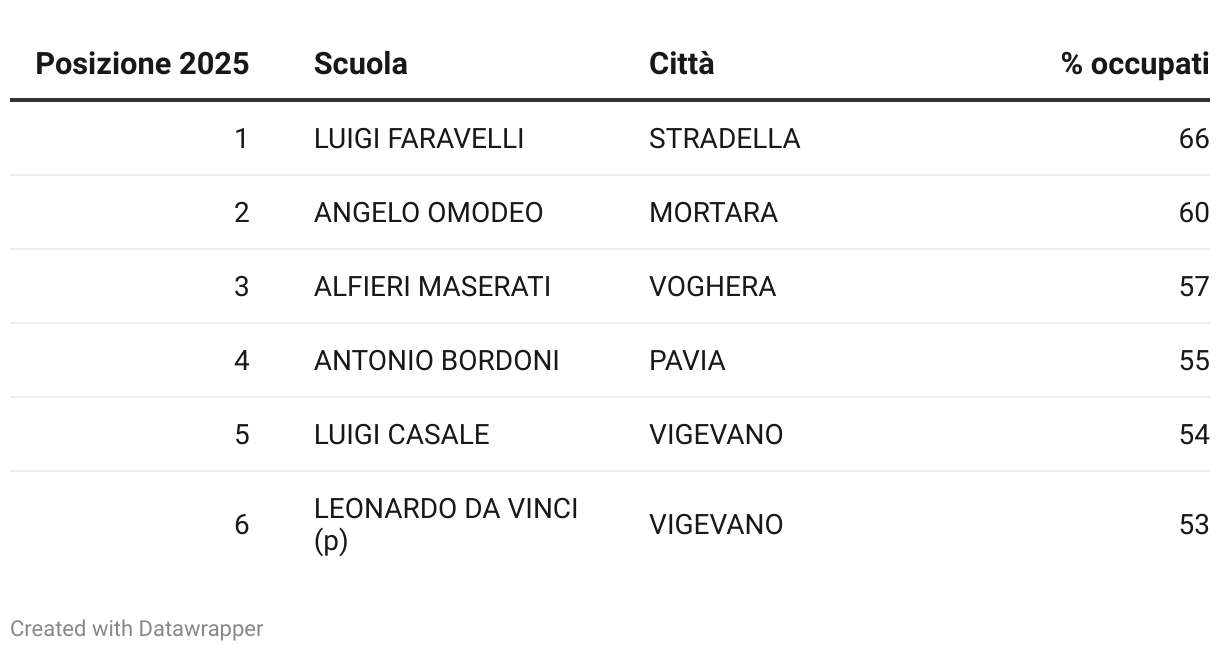Screen dimensions: 1220x652
Task: Click the Città column header
Action: [682, 64]
